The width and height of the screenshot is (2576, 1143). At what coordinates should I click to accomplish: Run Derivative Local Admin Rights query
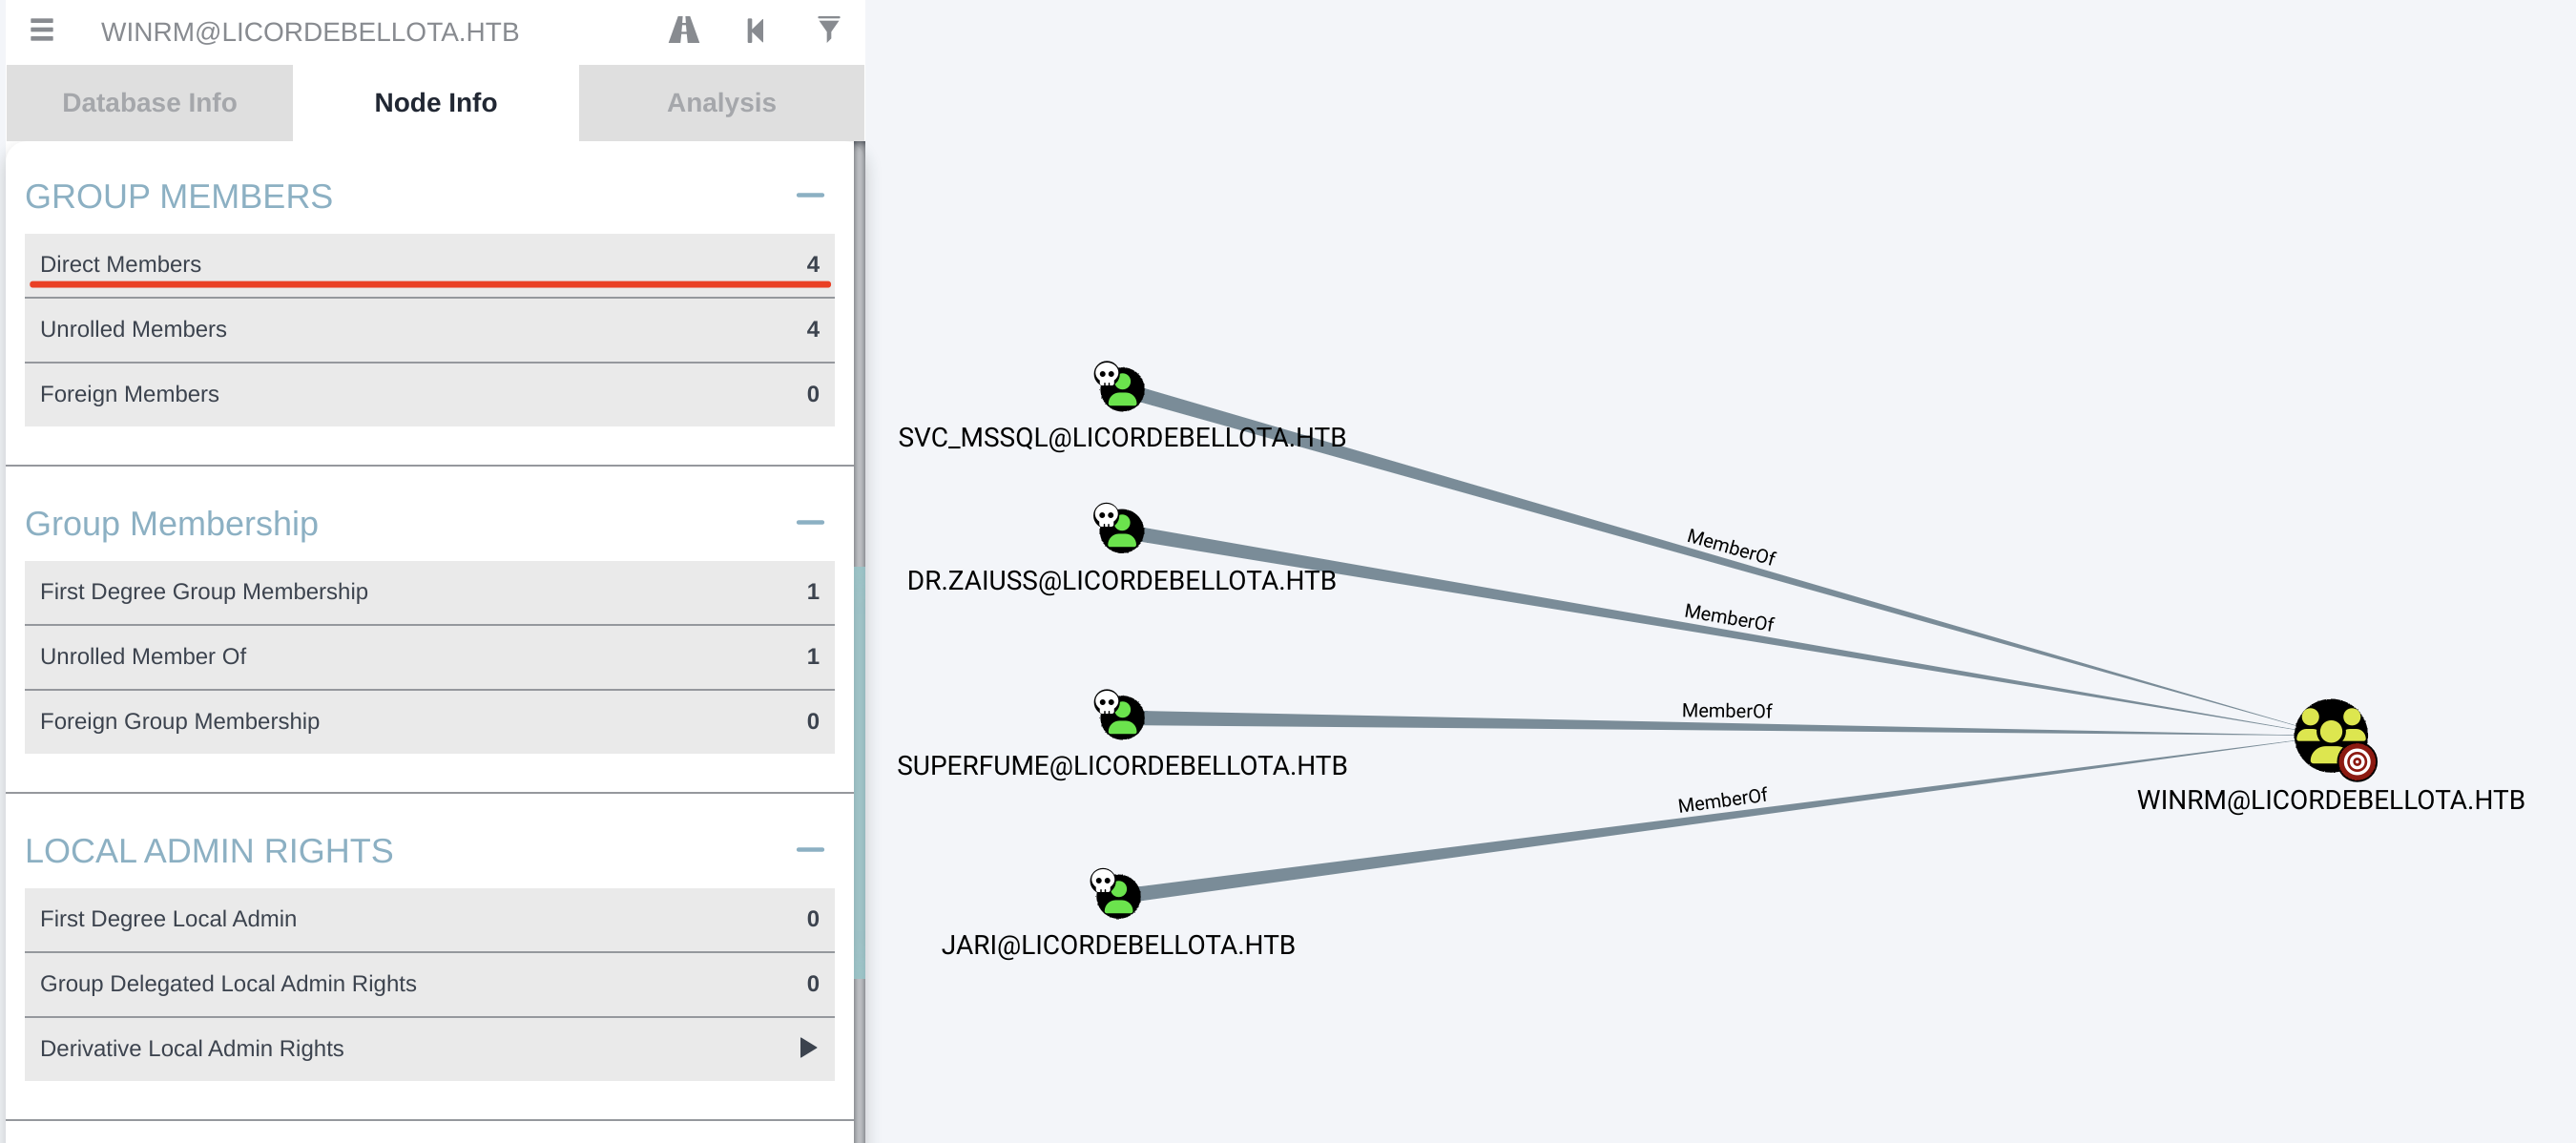(x=807, y=1048)
